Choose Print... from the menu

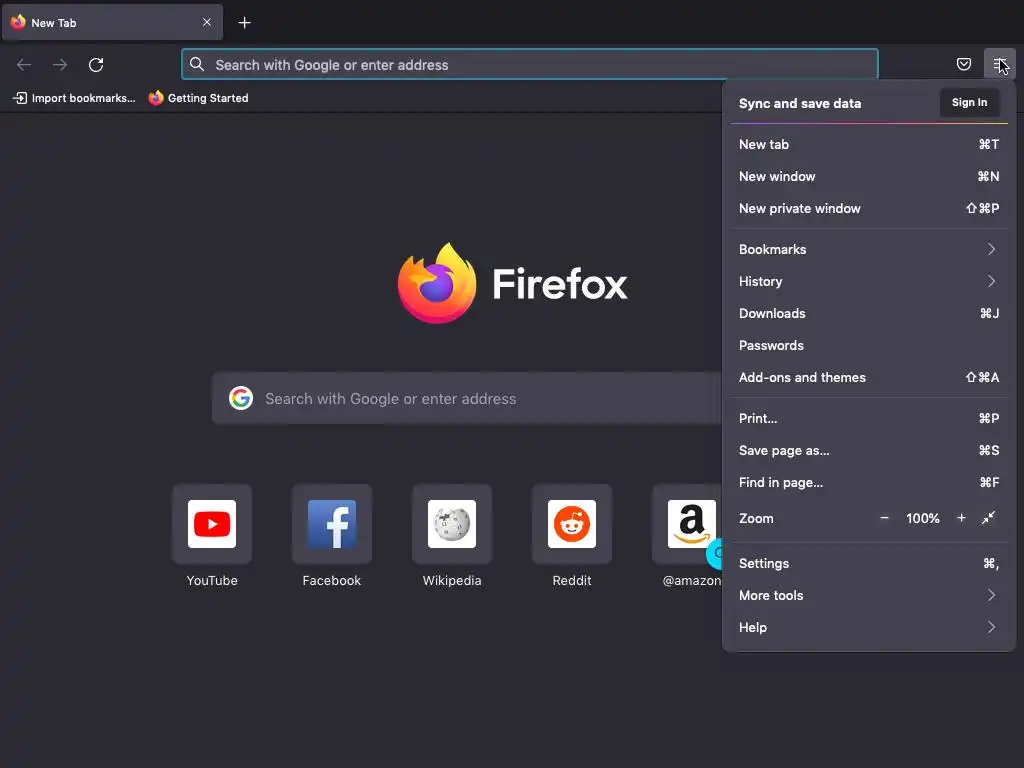click(869, 419)
